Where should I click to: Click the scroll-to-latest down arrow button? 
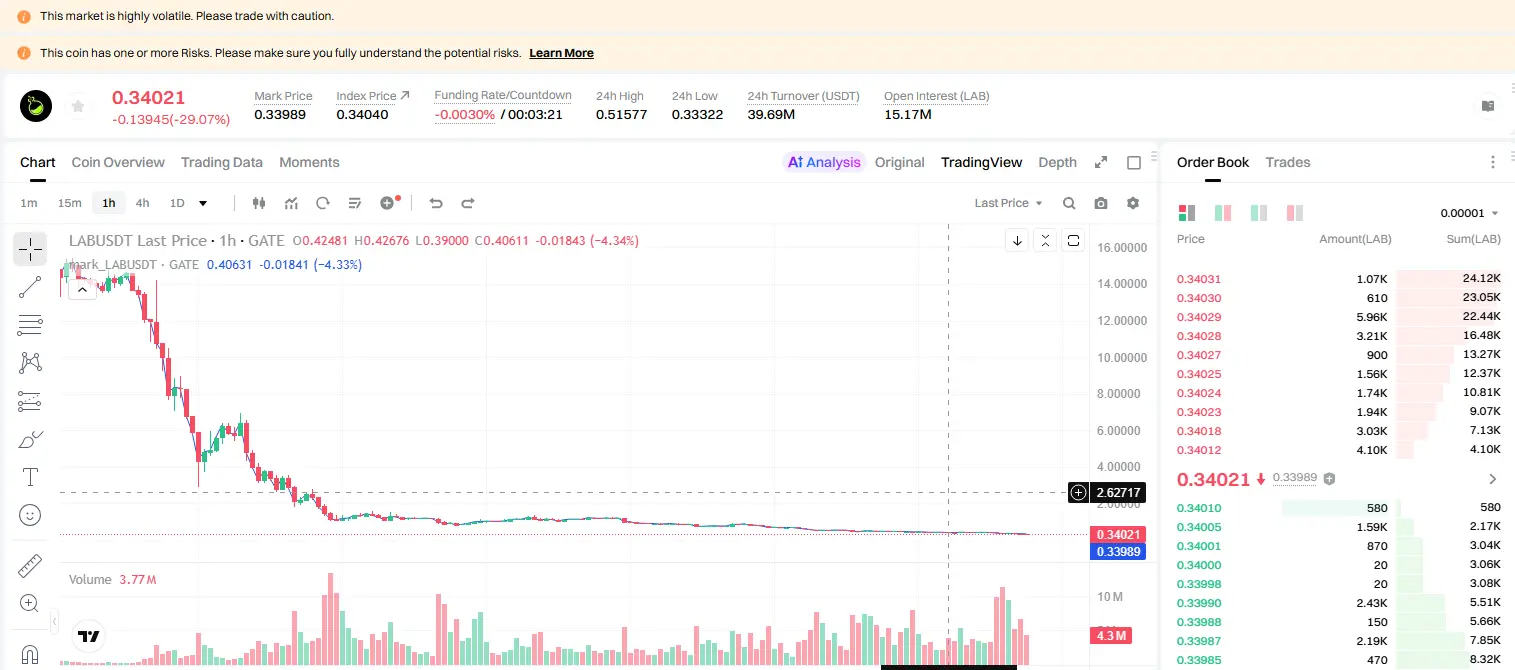point(1017,240)
